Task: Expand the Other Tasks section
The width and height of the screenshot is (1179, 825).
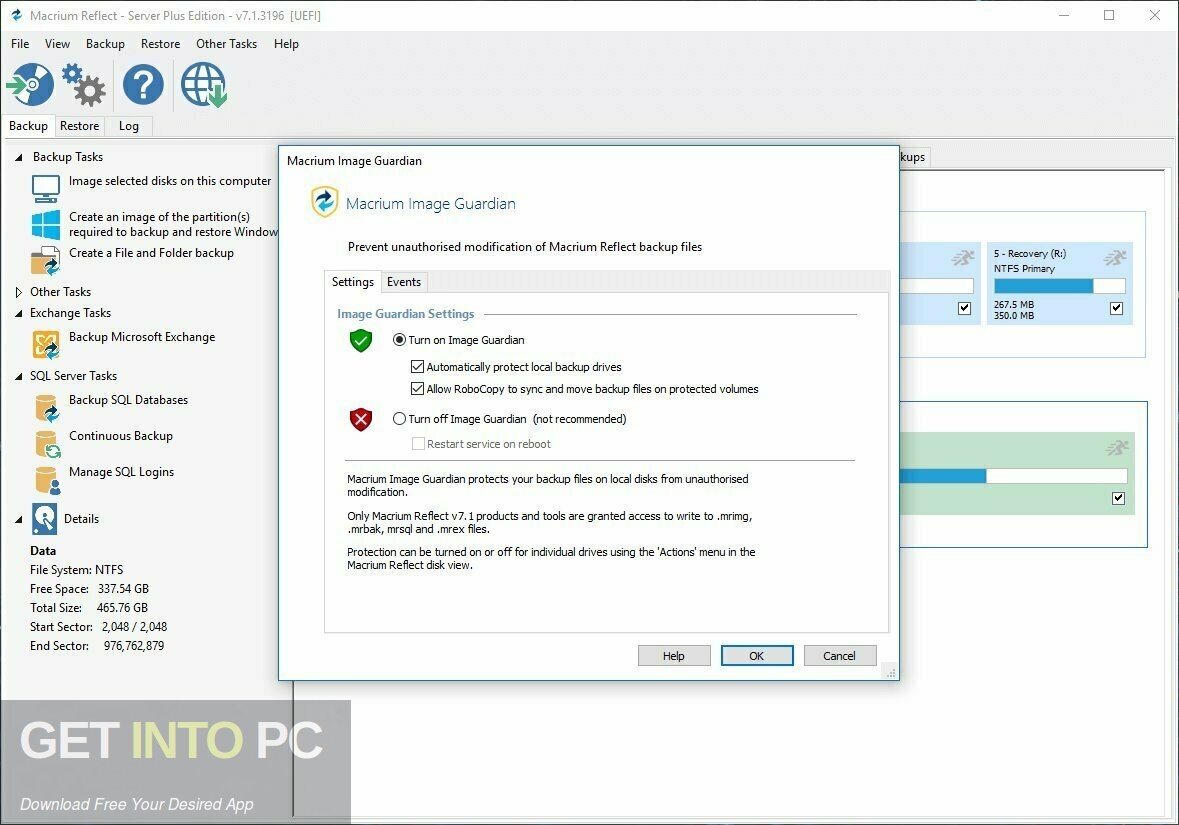Action: tap(19, 292)
